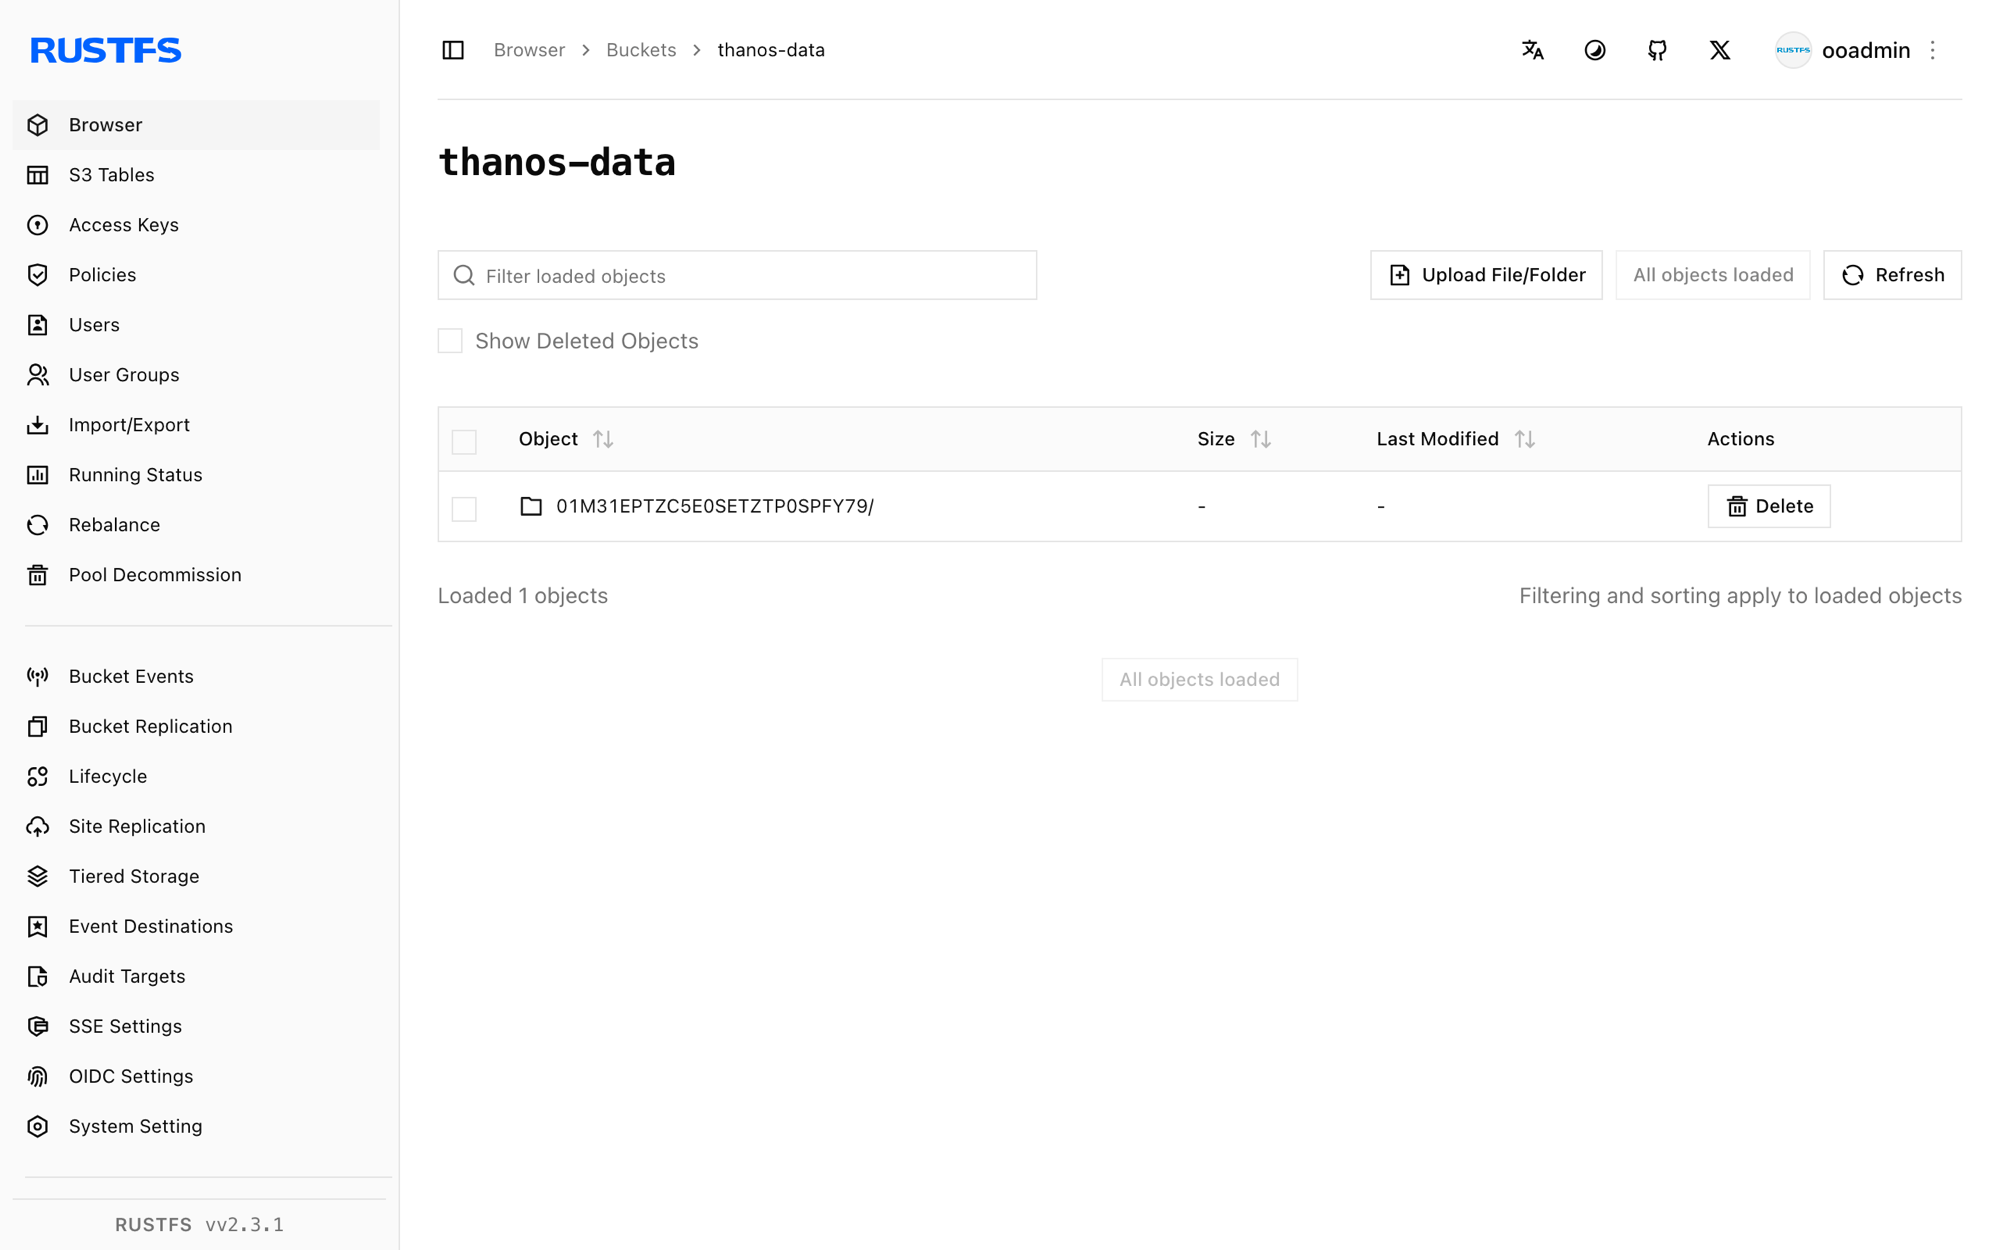Open SSE Settings in sidebar
This screenshot has height=1250, width=2000.
(x=196, y=1027)
